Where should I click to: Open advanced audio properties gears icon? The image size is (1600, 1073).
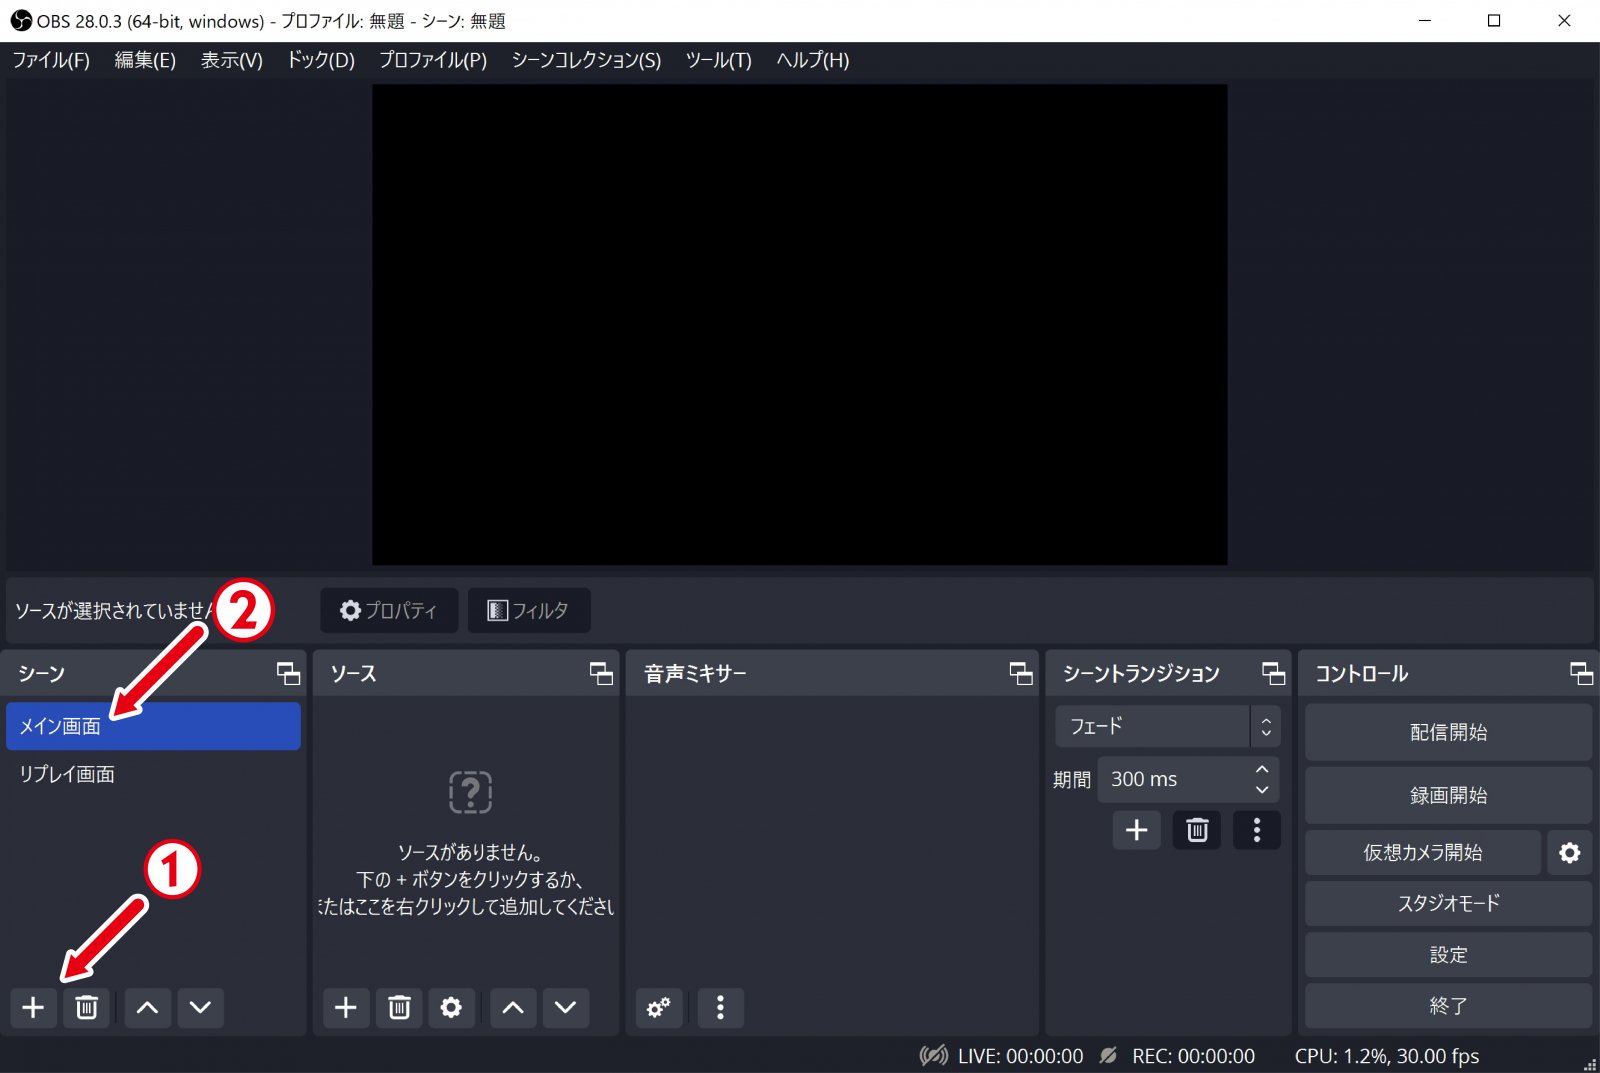point(659,1007)
